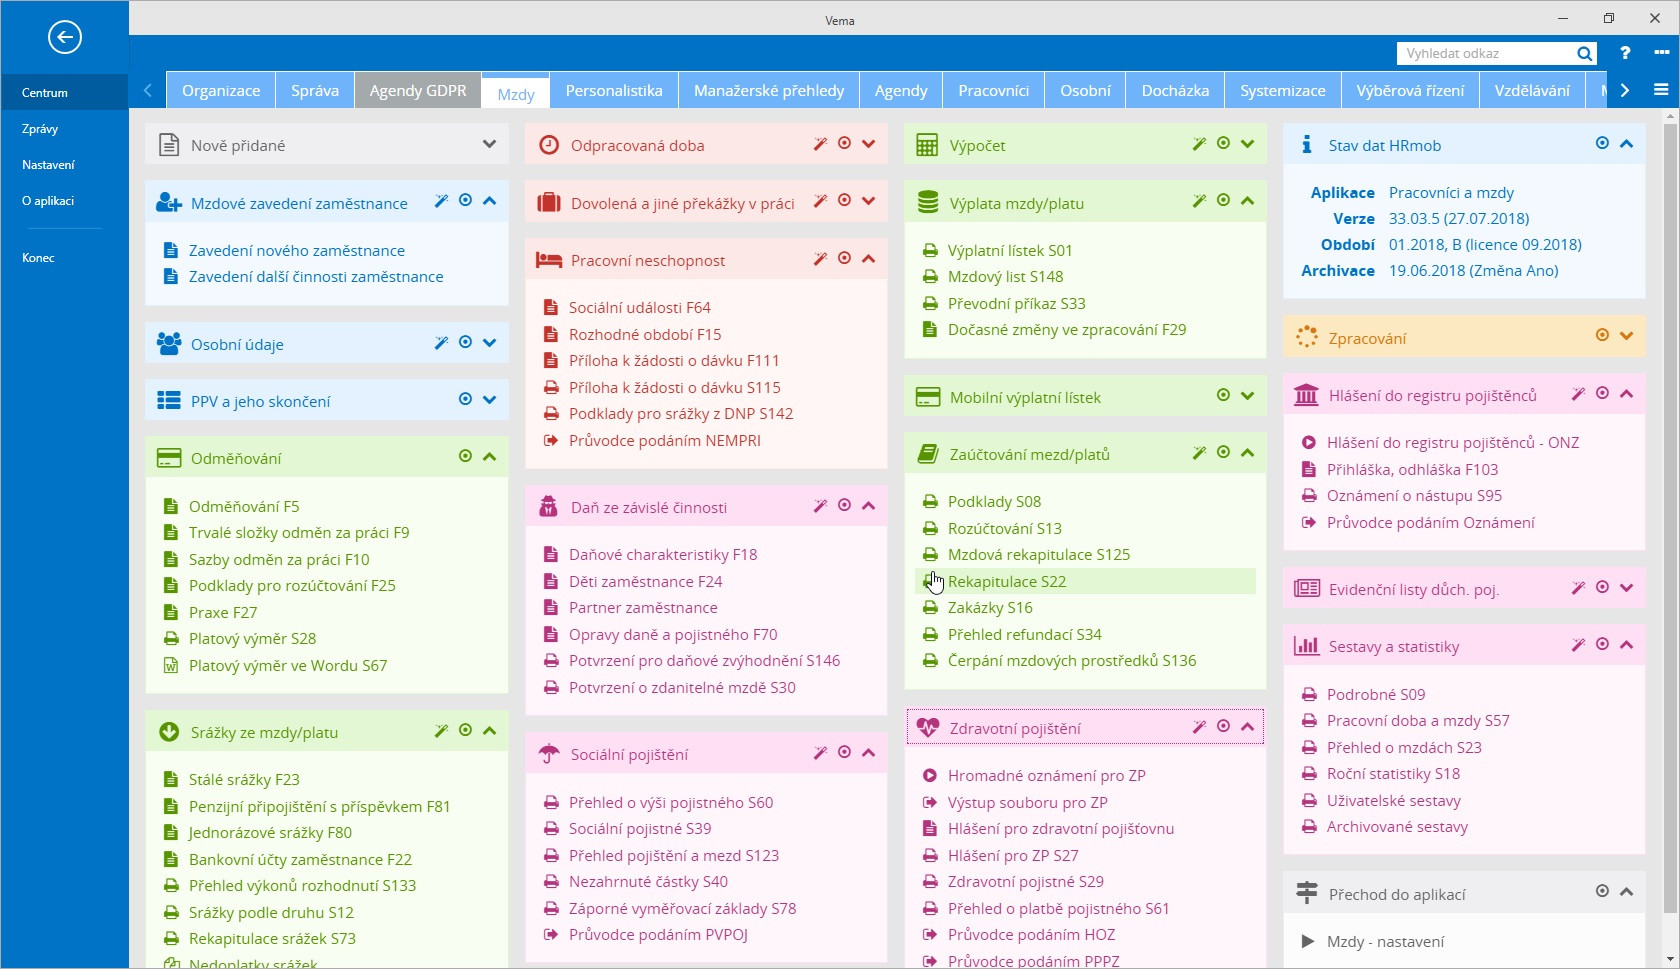Click Nastavení in the left sidebar
Image resolution: width=1680 pixels, height=969 pixels.
(x=48, y=165)
